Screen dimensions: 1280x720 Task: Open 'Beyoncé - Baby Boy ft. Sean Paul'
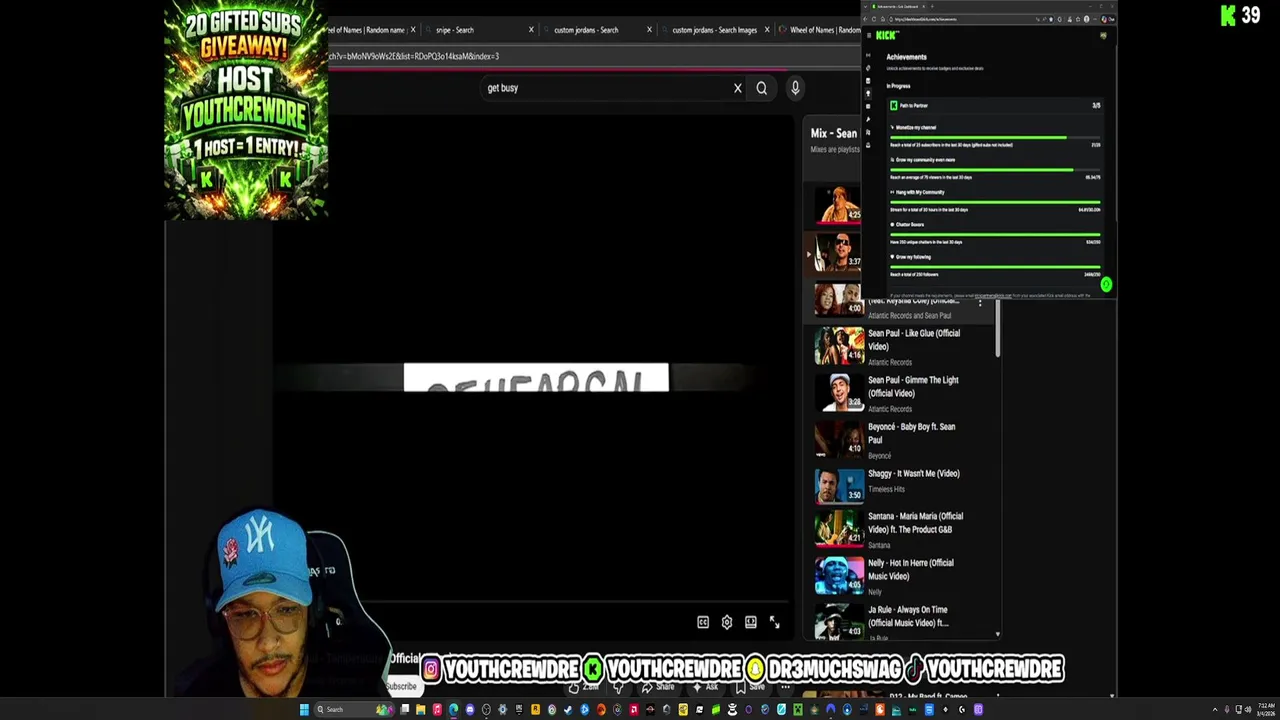911,433
